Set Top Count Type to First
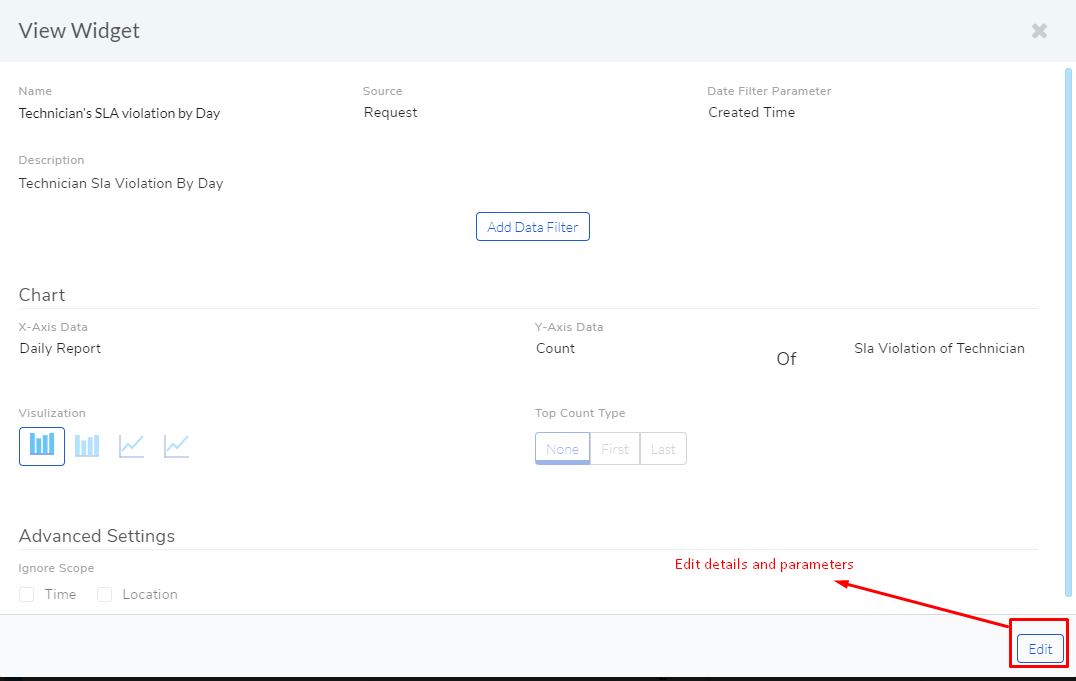The height and width of the screenshot is (681, 1076). tap(615, 449)
